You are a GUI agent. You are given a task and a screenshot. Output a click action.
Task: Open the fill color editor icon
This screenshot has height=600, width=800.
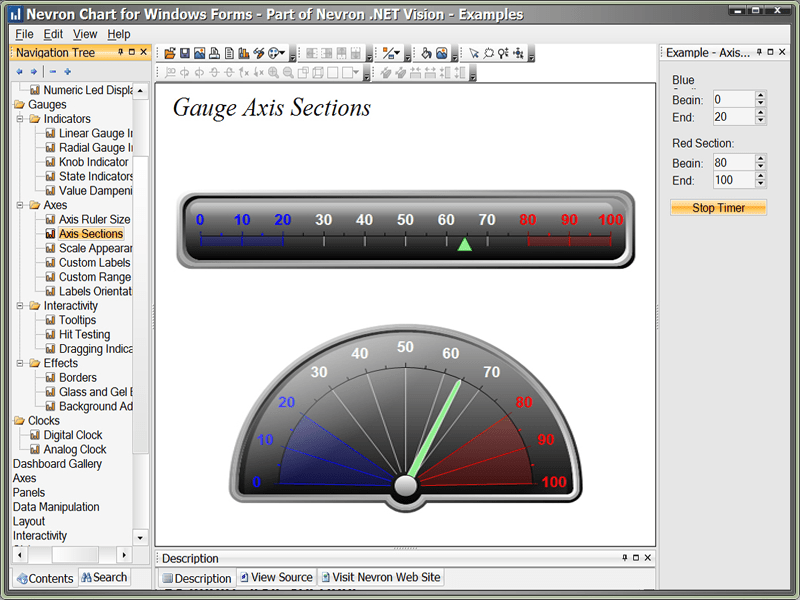[426, 52]
